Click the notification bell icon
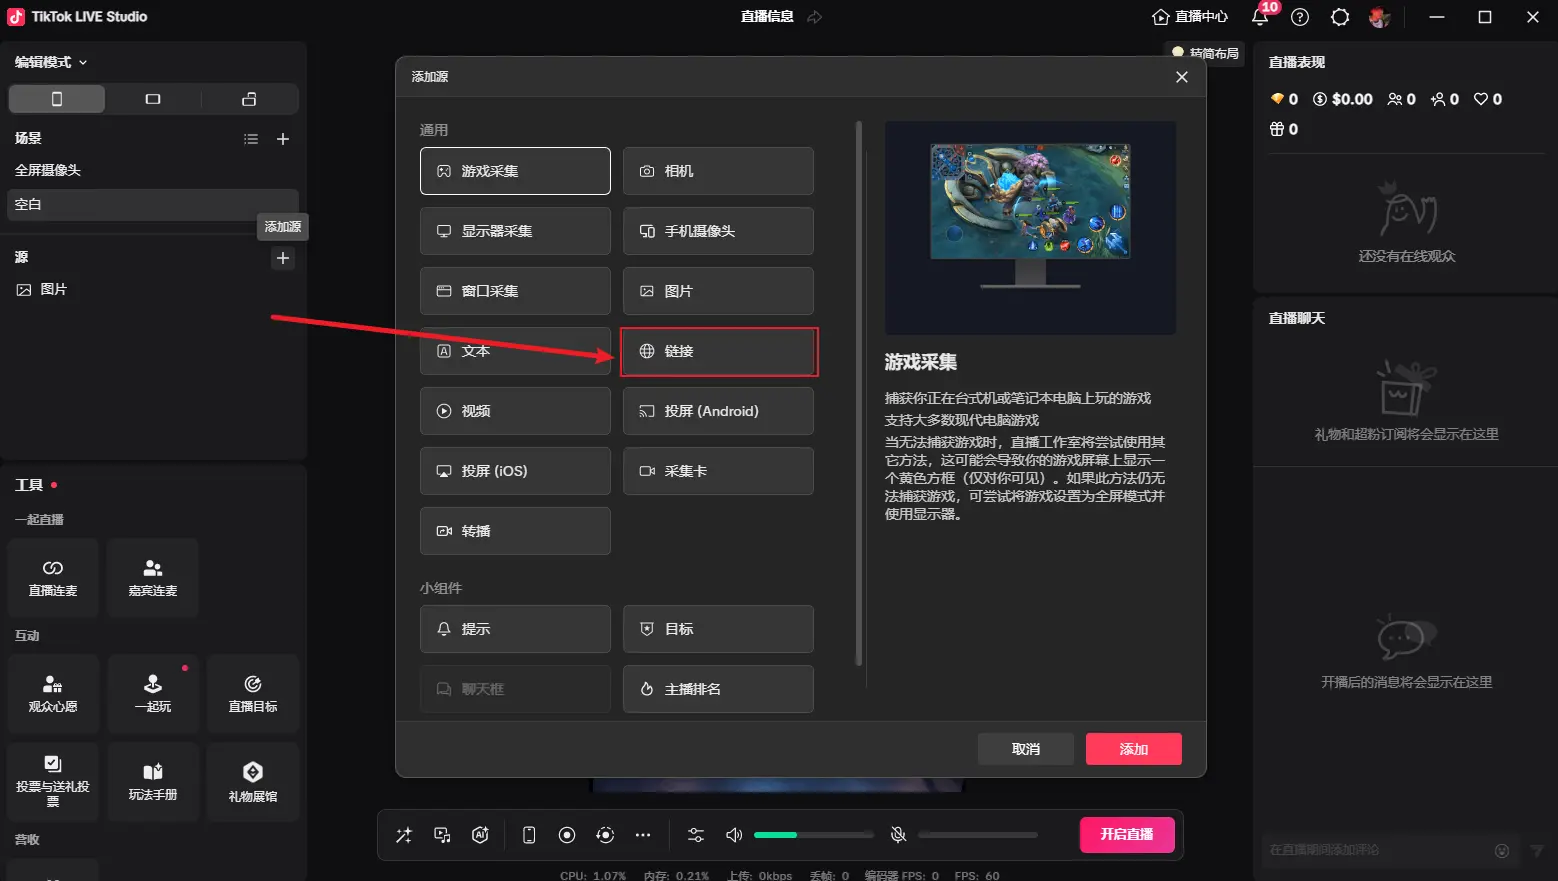The width and height of the screenshot is (1558, 881). [1260, 17]
